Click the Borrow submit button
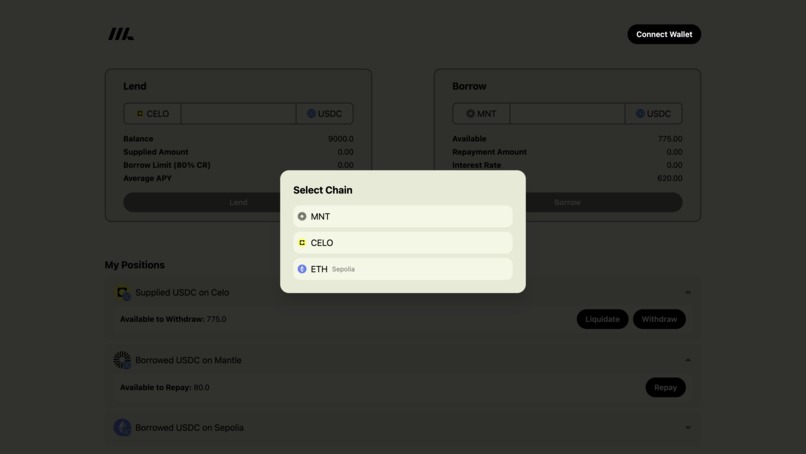The width and height of the screenshot is (806, 454). pos(567,203)
